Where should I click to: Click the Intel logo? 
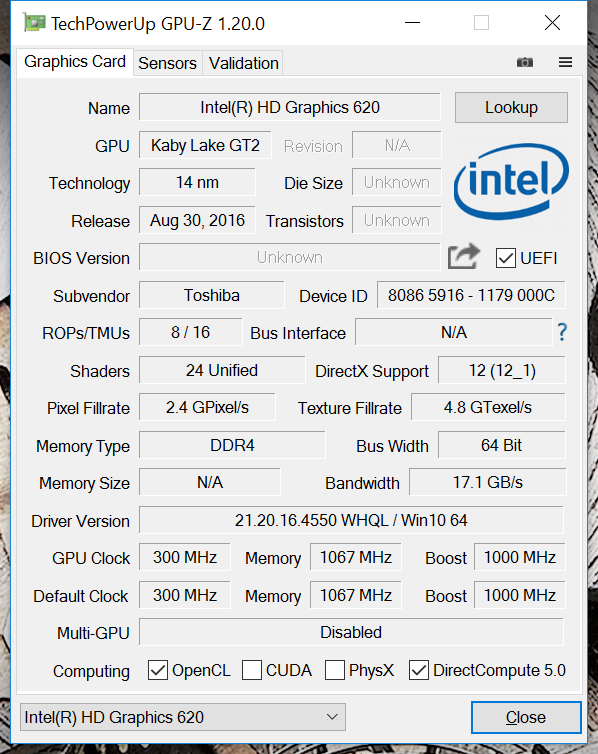click(511, 181)
